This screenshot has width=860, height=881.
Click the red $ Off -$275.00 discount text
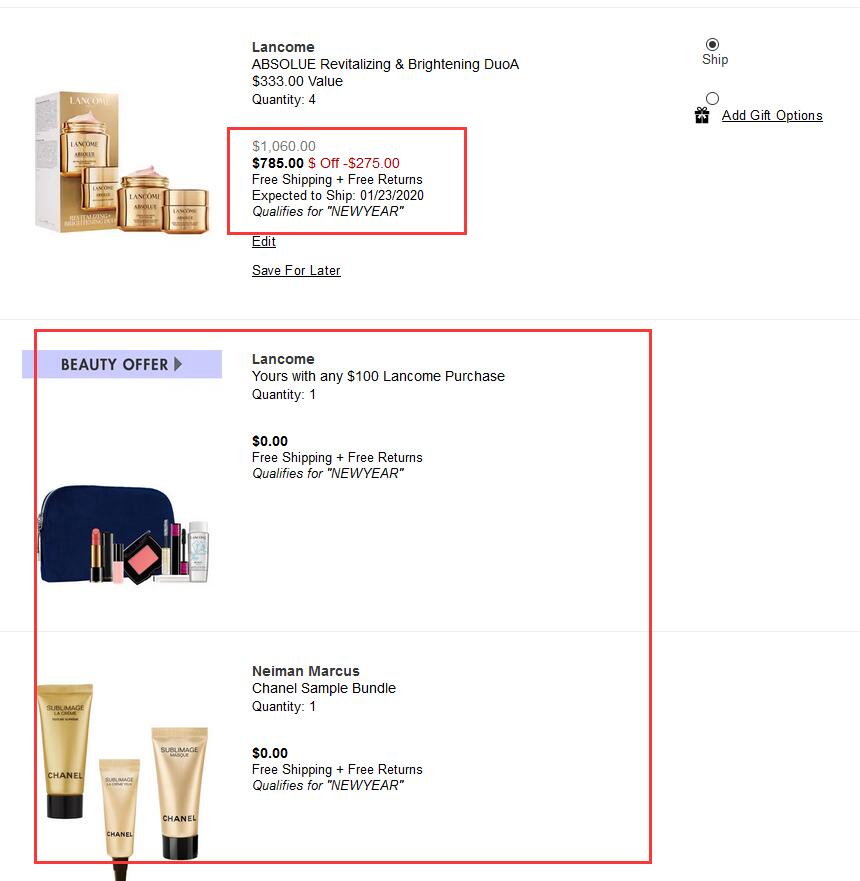[x=354, y=163]
